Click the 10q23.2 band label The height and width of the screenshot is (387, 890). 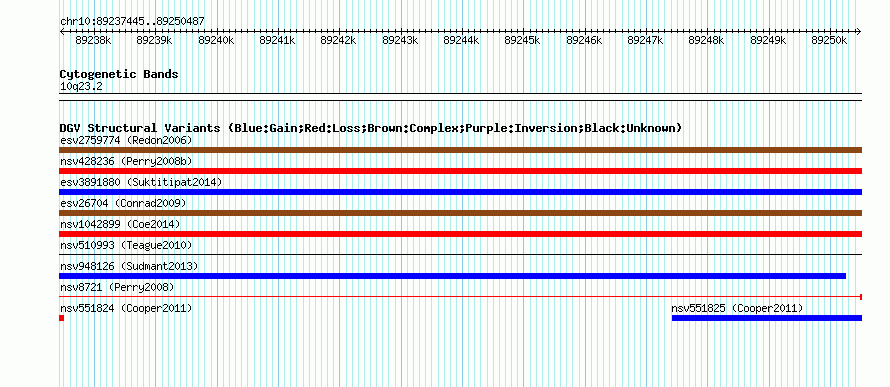[x=81, y=86]
